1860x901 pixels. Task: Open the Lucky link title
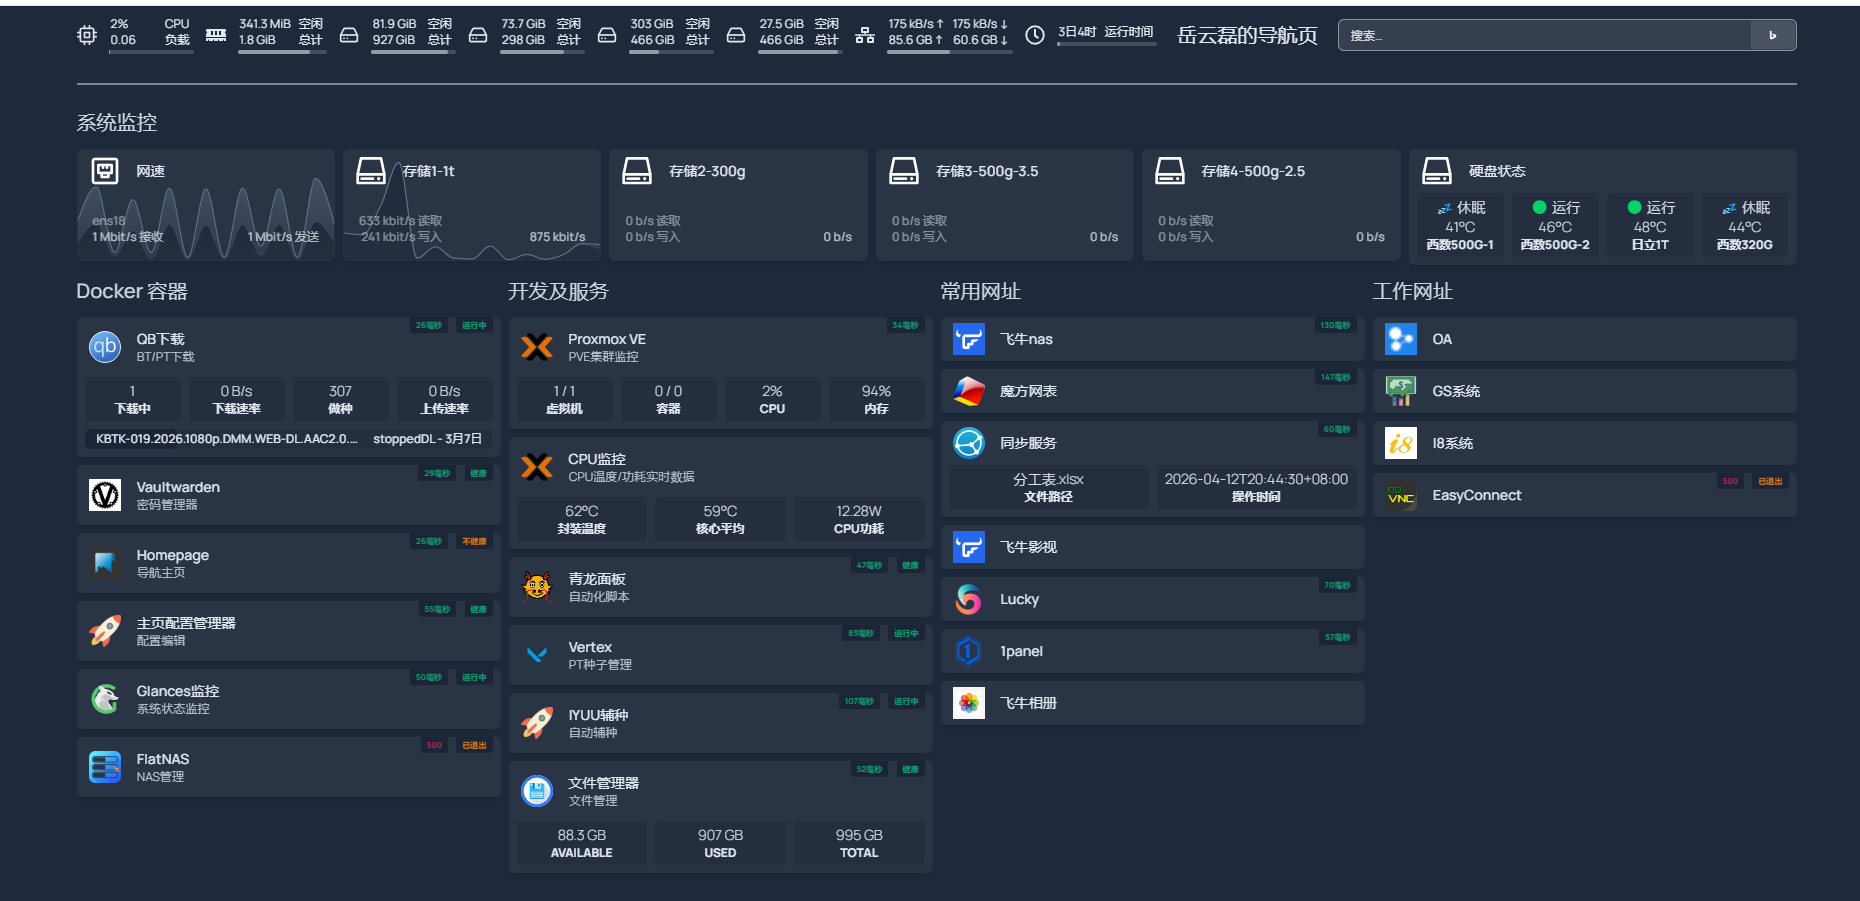pos(1019,599)
